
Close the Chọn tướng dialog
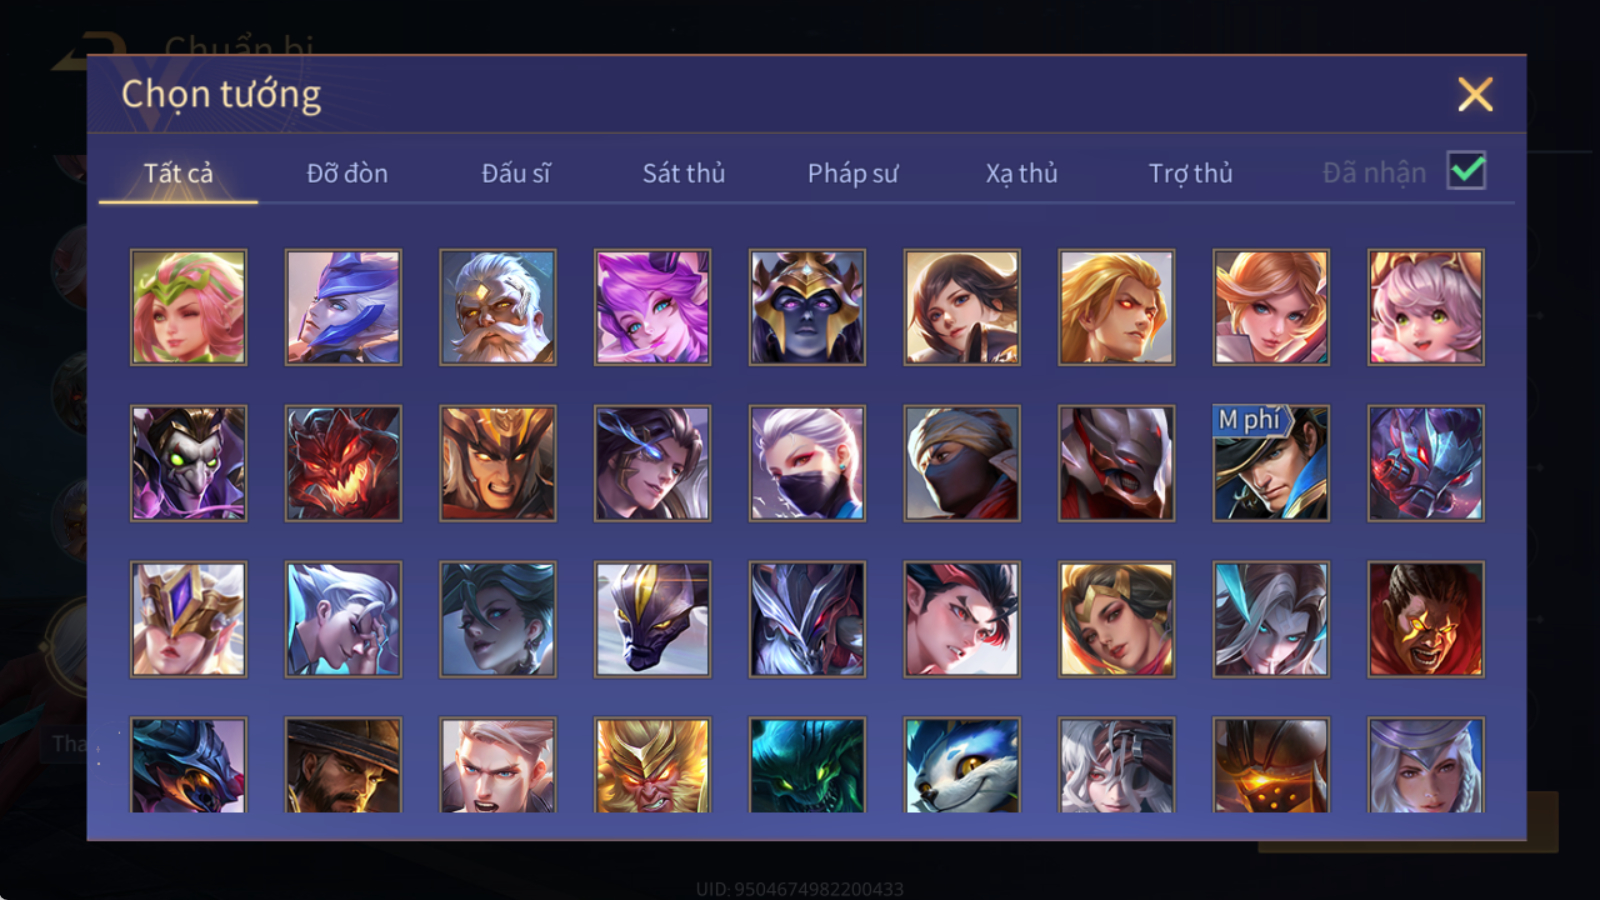(x=1475, y=95)
